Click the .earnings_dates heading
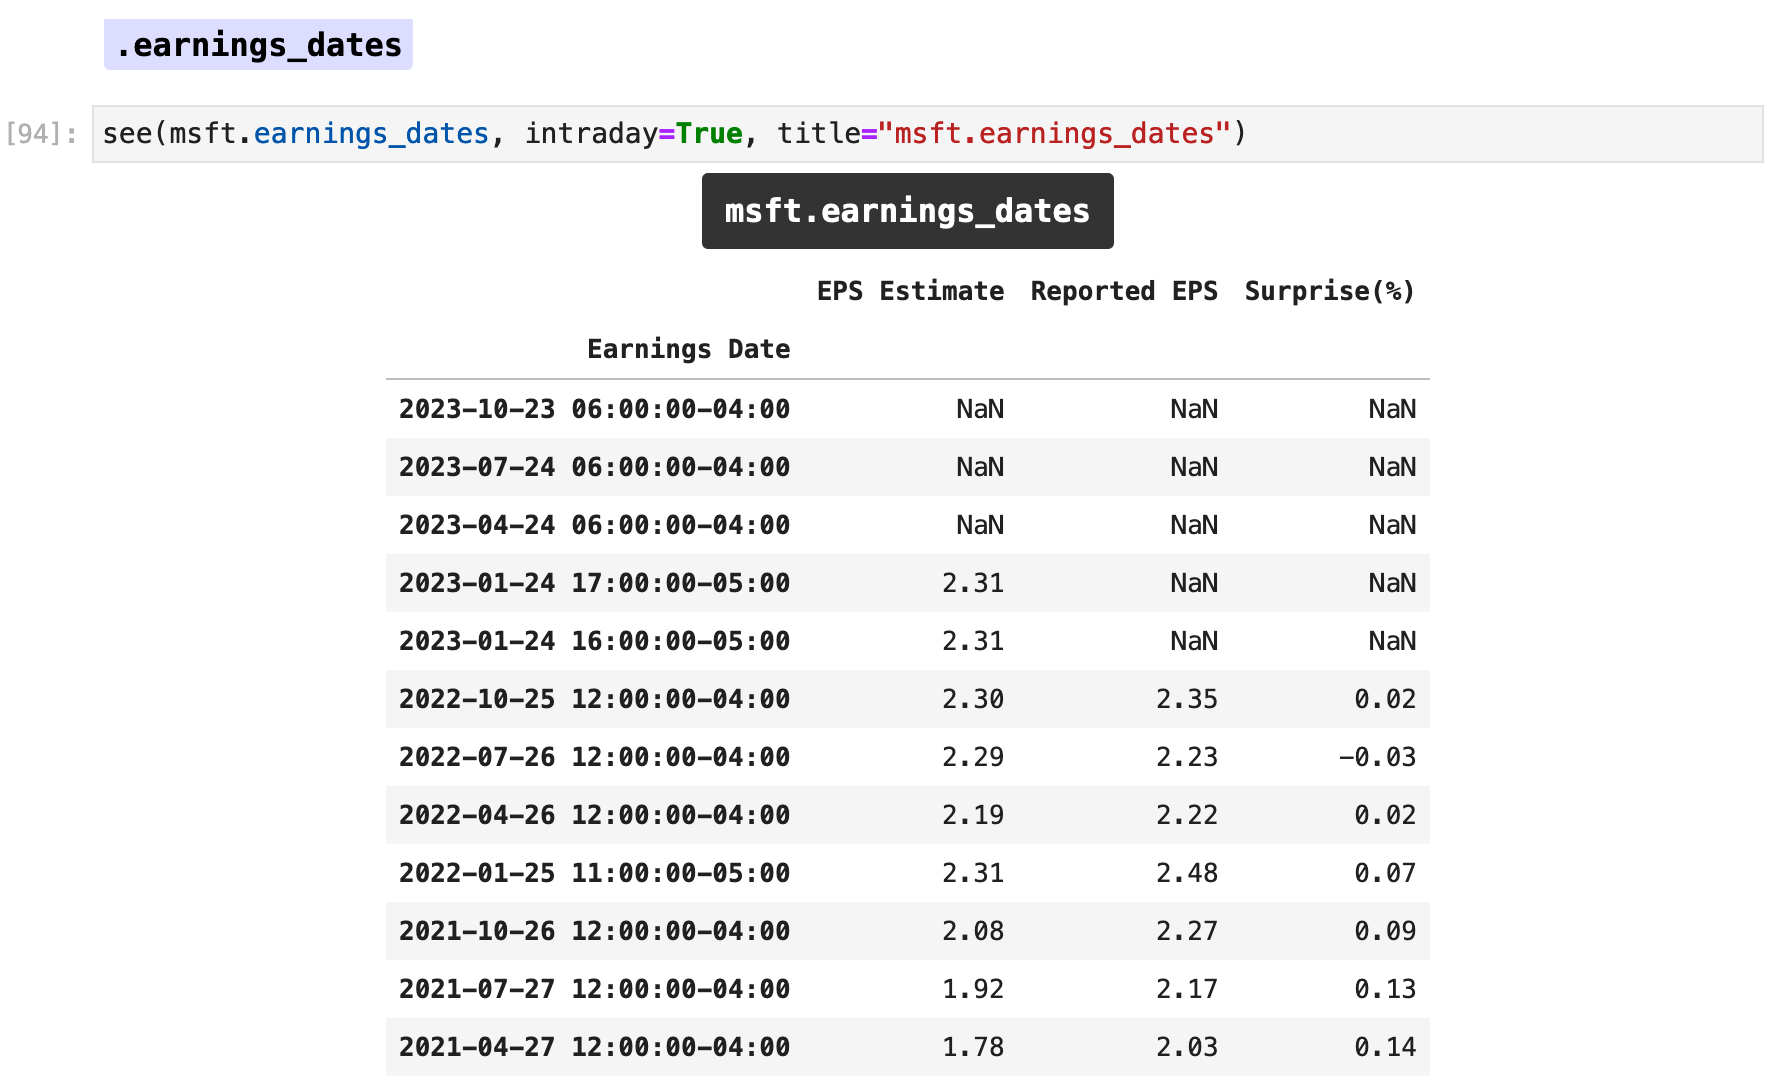1776x1088 pixels. [258, 45]
